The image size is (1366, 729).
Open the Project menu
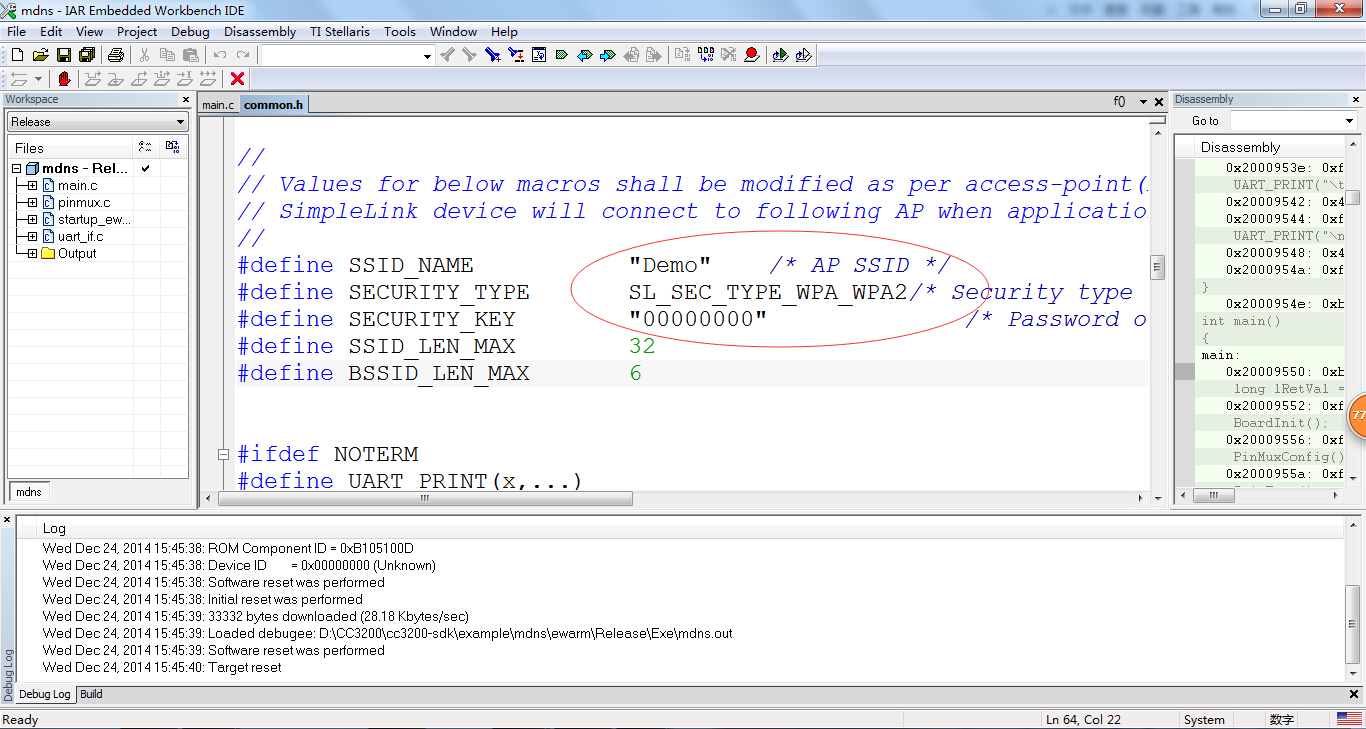(137, 31)
